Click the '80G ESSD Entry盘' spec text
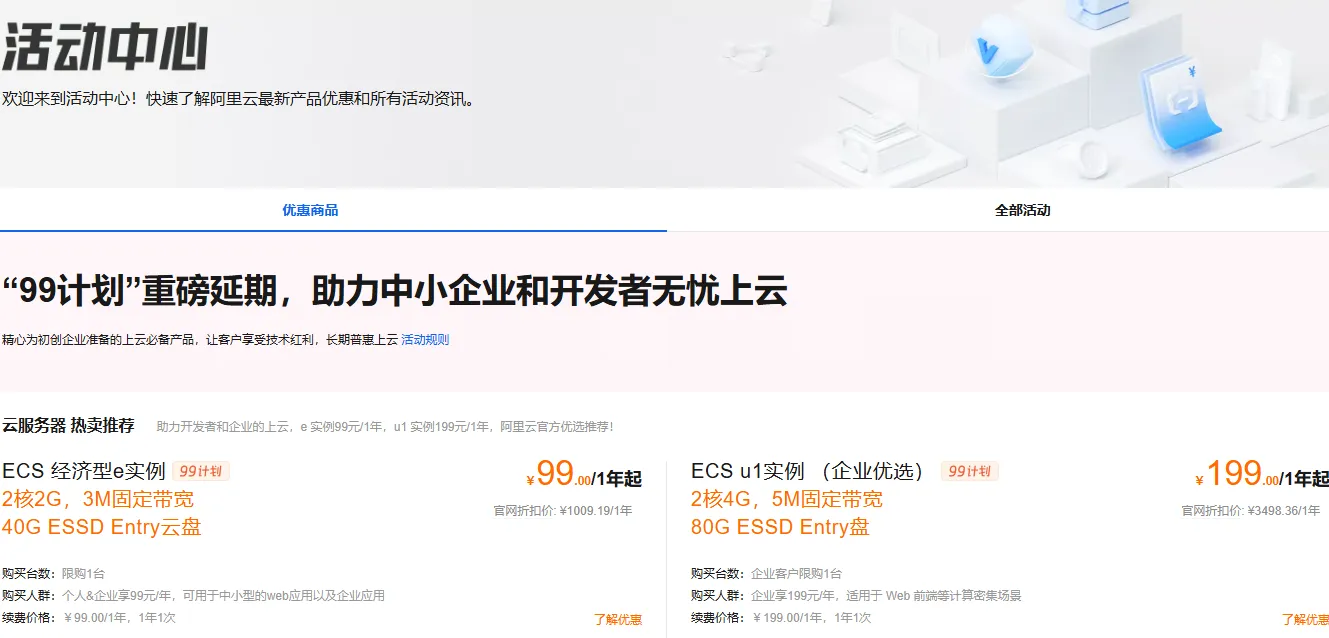Viewport: 1329px width, 638px height. 780,528
